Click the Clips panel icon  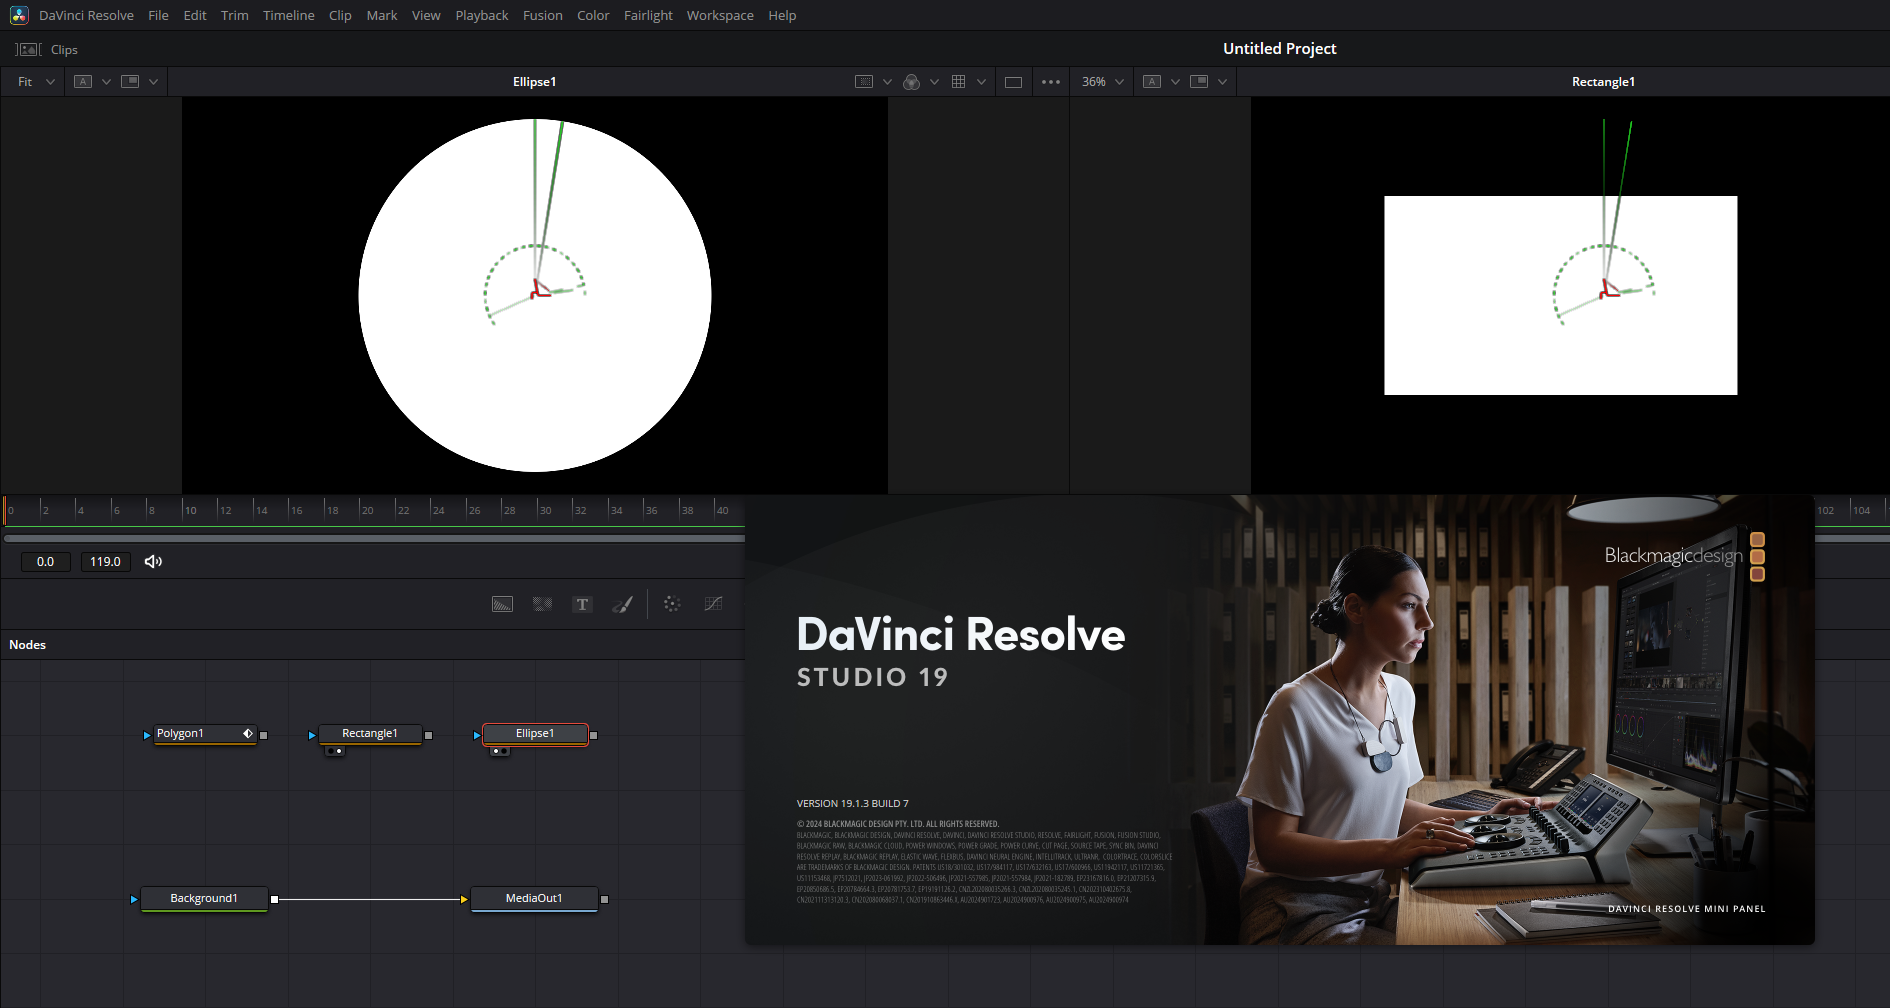pos(28,49)
